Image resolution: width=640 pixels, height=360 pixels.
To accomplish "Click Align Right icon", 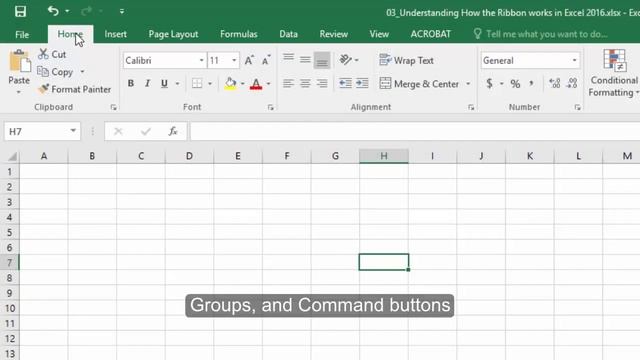I will pyautogui.click(x=322, y=84).
